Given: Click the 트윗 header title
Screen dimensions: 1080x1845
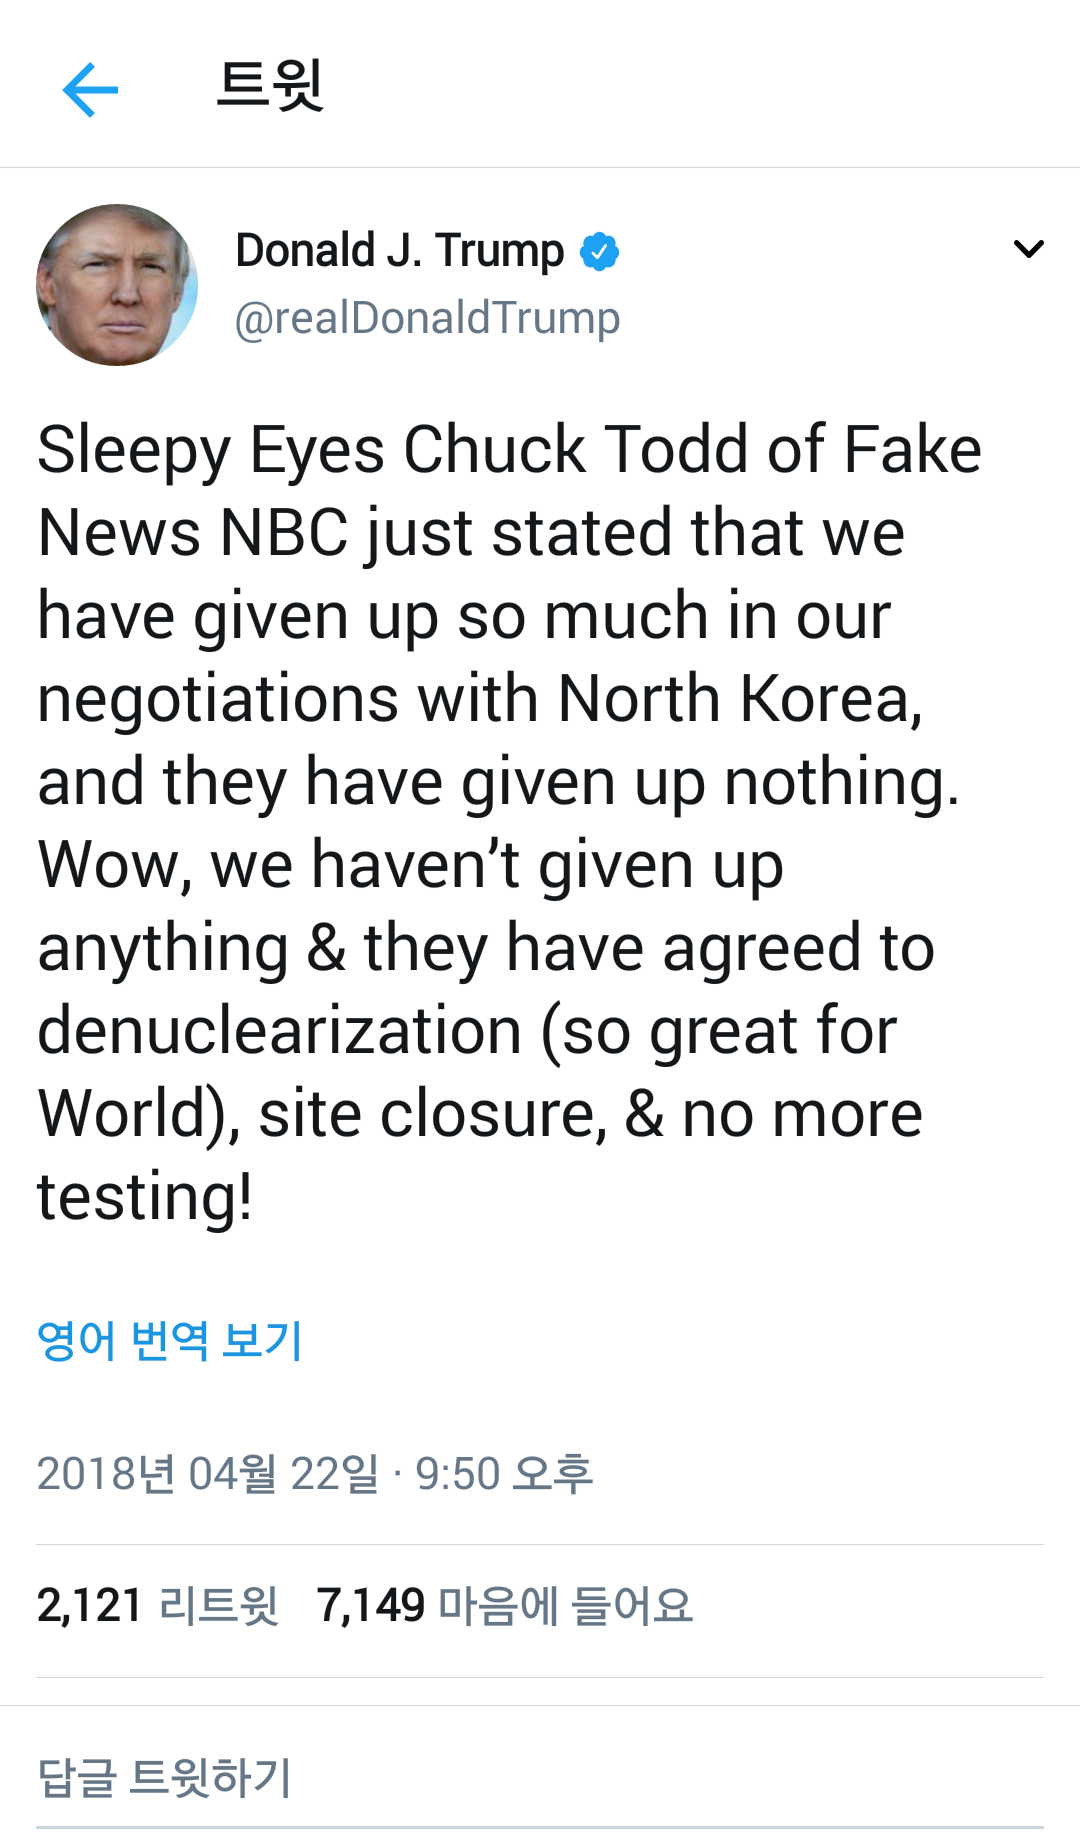Looking at the screenshot, I should point(270,86).
